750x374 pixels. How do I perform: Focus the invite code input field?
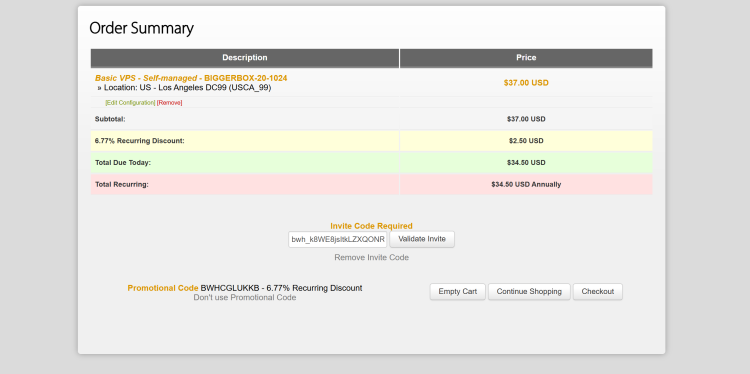[x=337, y=239]
